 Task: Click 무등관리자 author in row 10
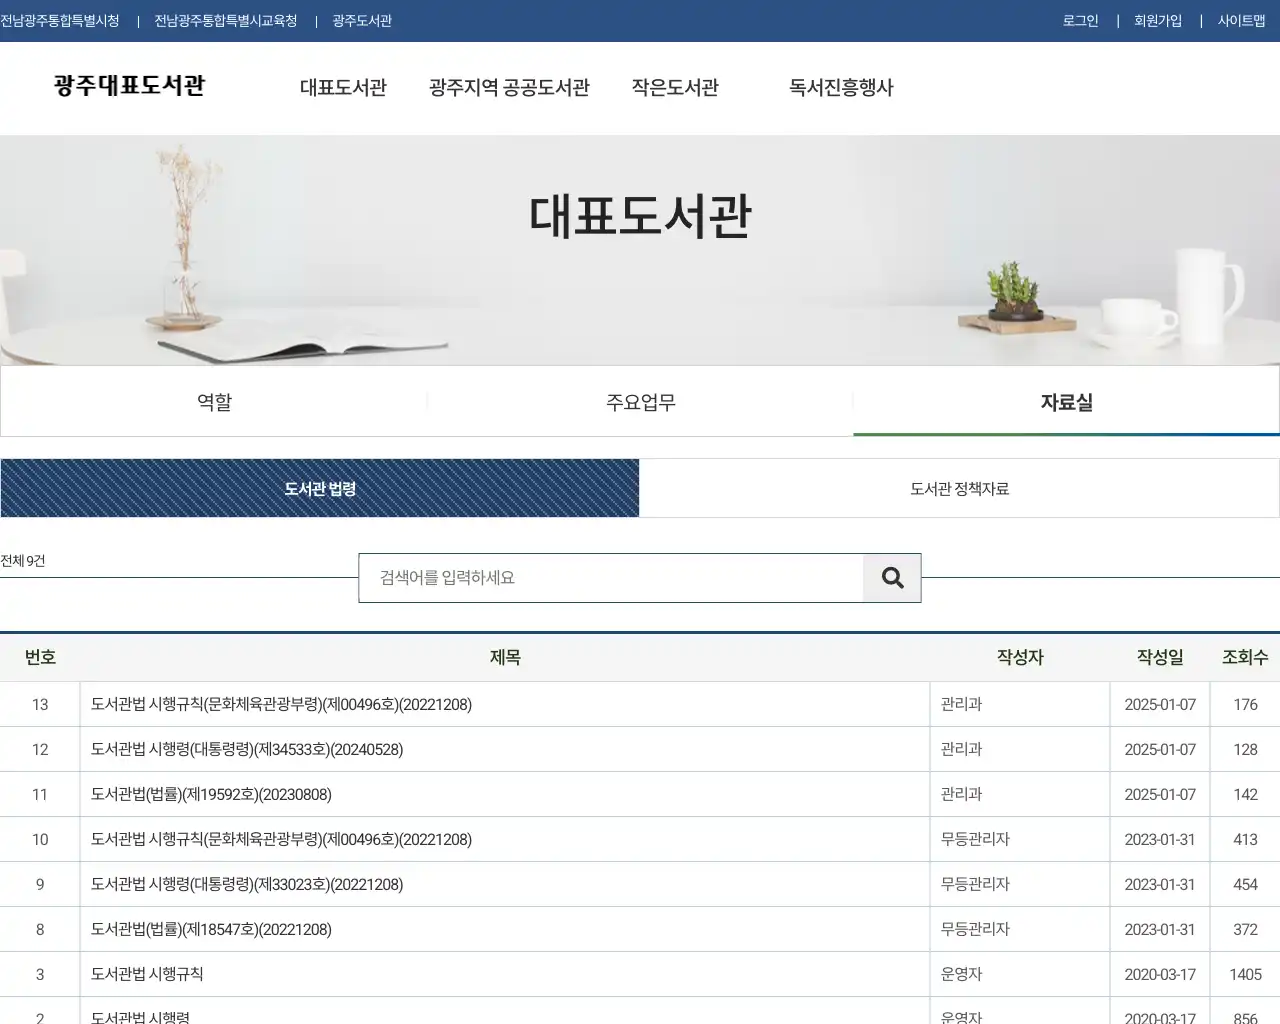pyautogui.click(x=975, y=840)
